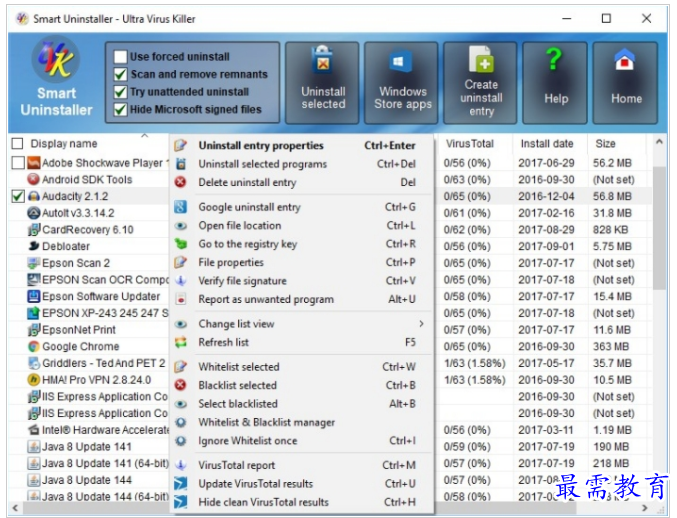Click the Ignore Whitelist once icon

coord(180,441)
